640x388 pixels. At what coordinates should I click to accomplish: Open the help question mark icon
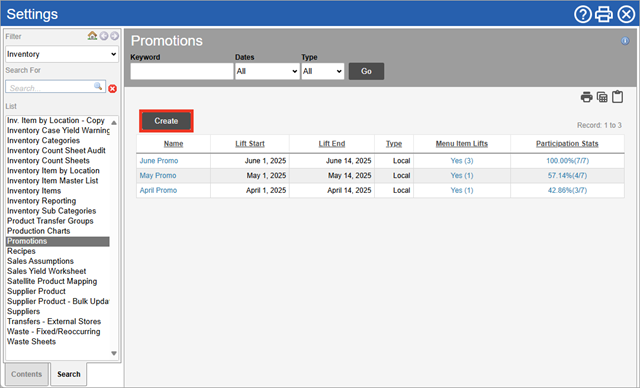click(x=582, y=14)
